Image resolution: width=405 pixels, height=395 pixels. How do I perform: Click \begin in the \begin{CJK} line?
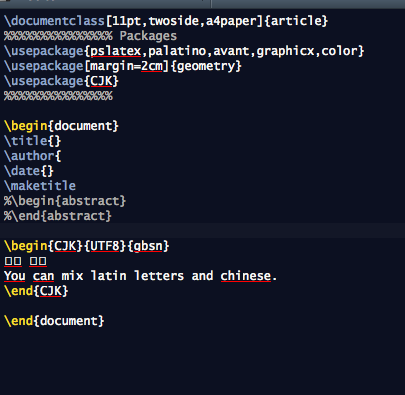26,246
